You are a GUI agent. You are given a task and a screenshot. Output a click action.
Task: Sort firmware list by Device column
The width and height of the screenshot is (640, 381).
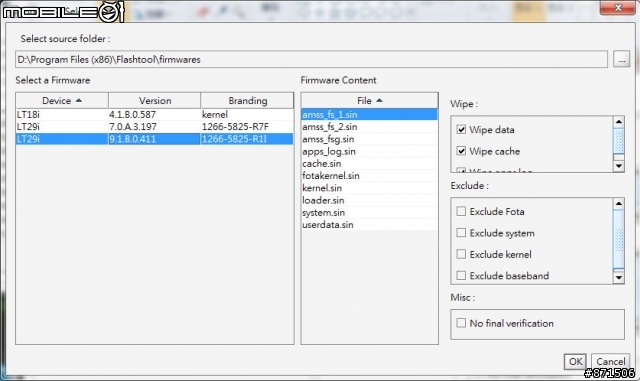point(62,100)
